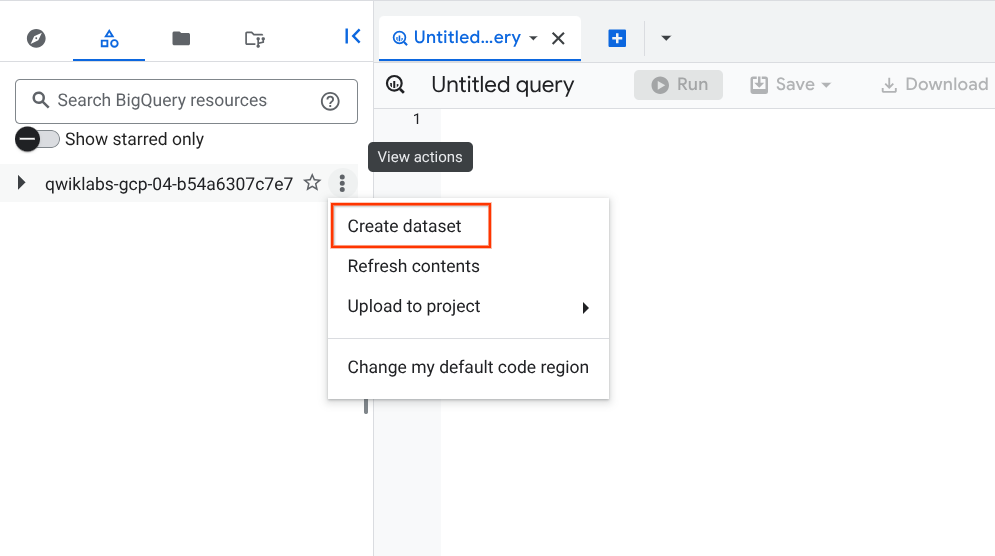Select the shapes resources icon tab
The image size is (995, 556).
point(109,39)
